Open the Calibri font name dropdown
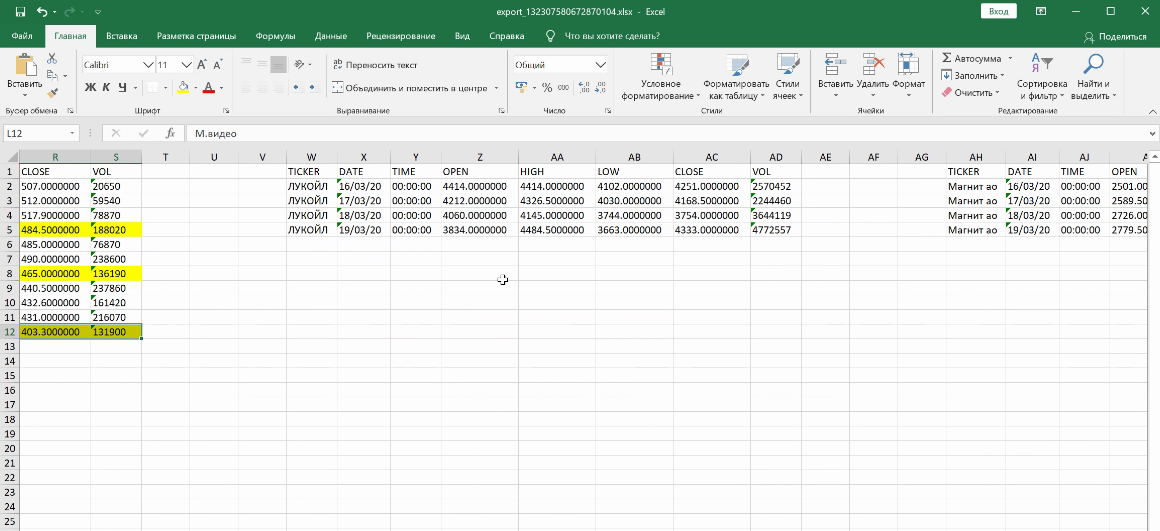This screenshot has height=531, width=1160. pos(148,64)
